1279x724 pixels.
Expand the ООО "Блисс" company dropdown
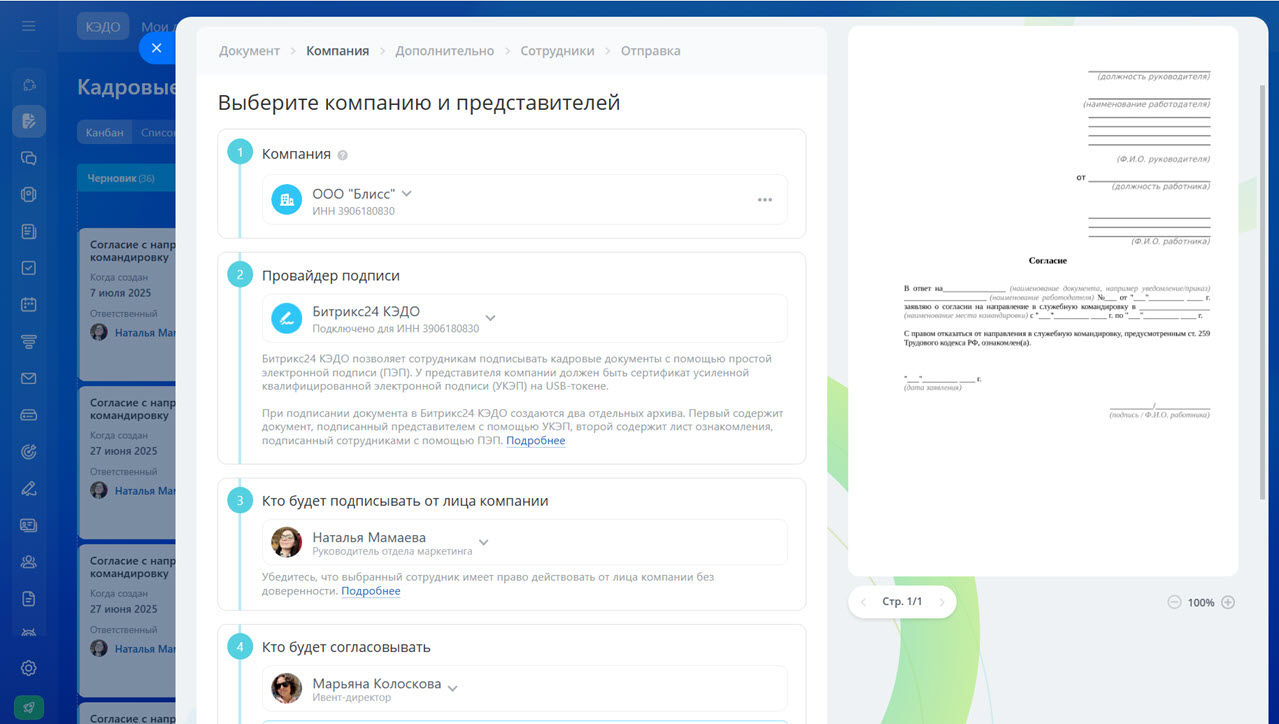pyautogui.click(x=407, y=194)
